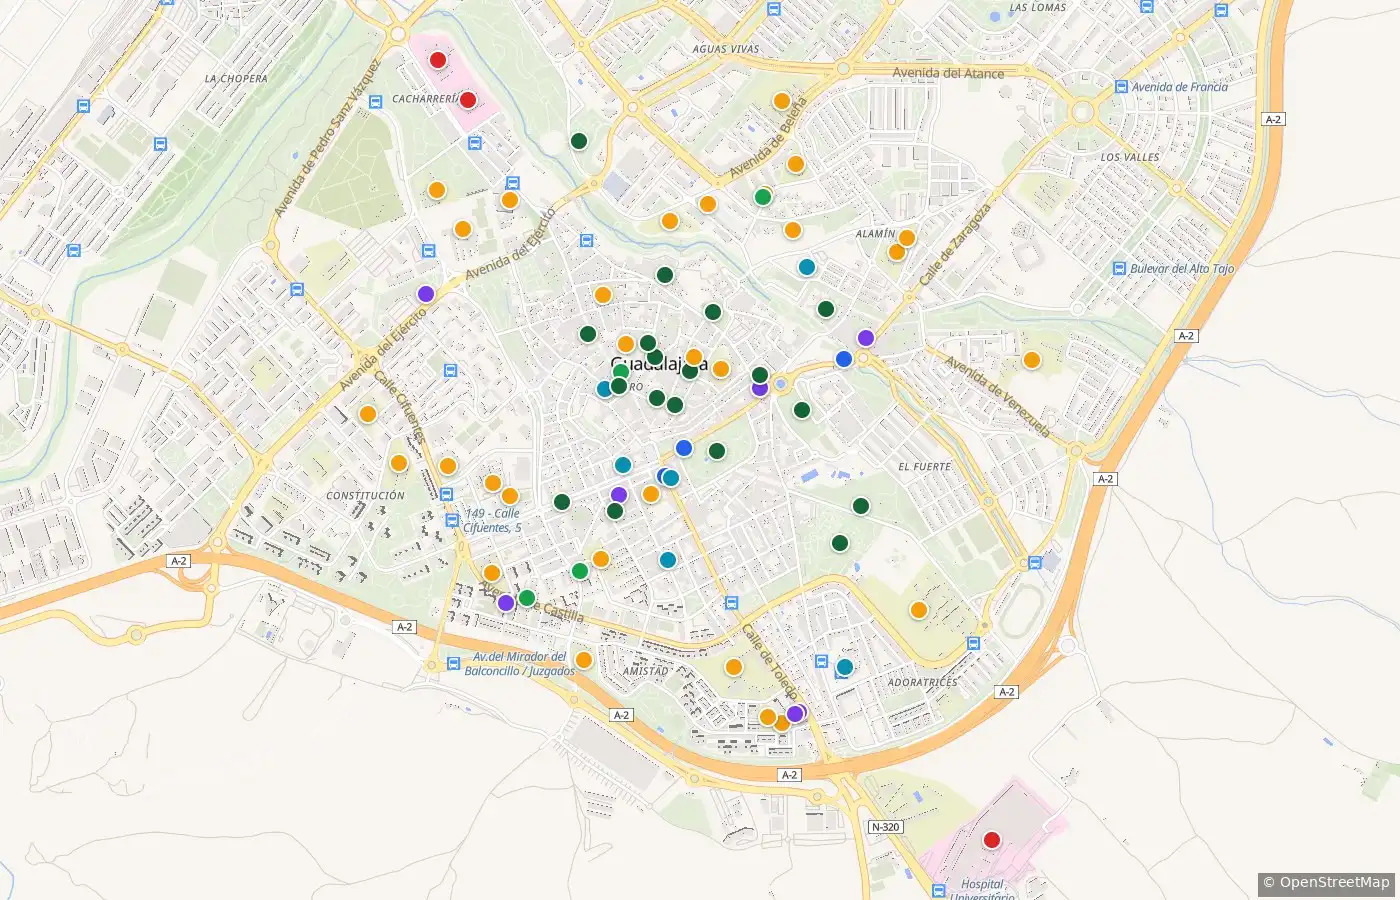This screenshot has height=900, width=1400.
Task: Select the Avenida del Atance street label
Action: [x=948, y=73]
